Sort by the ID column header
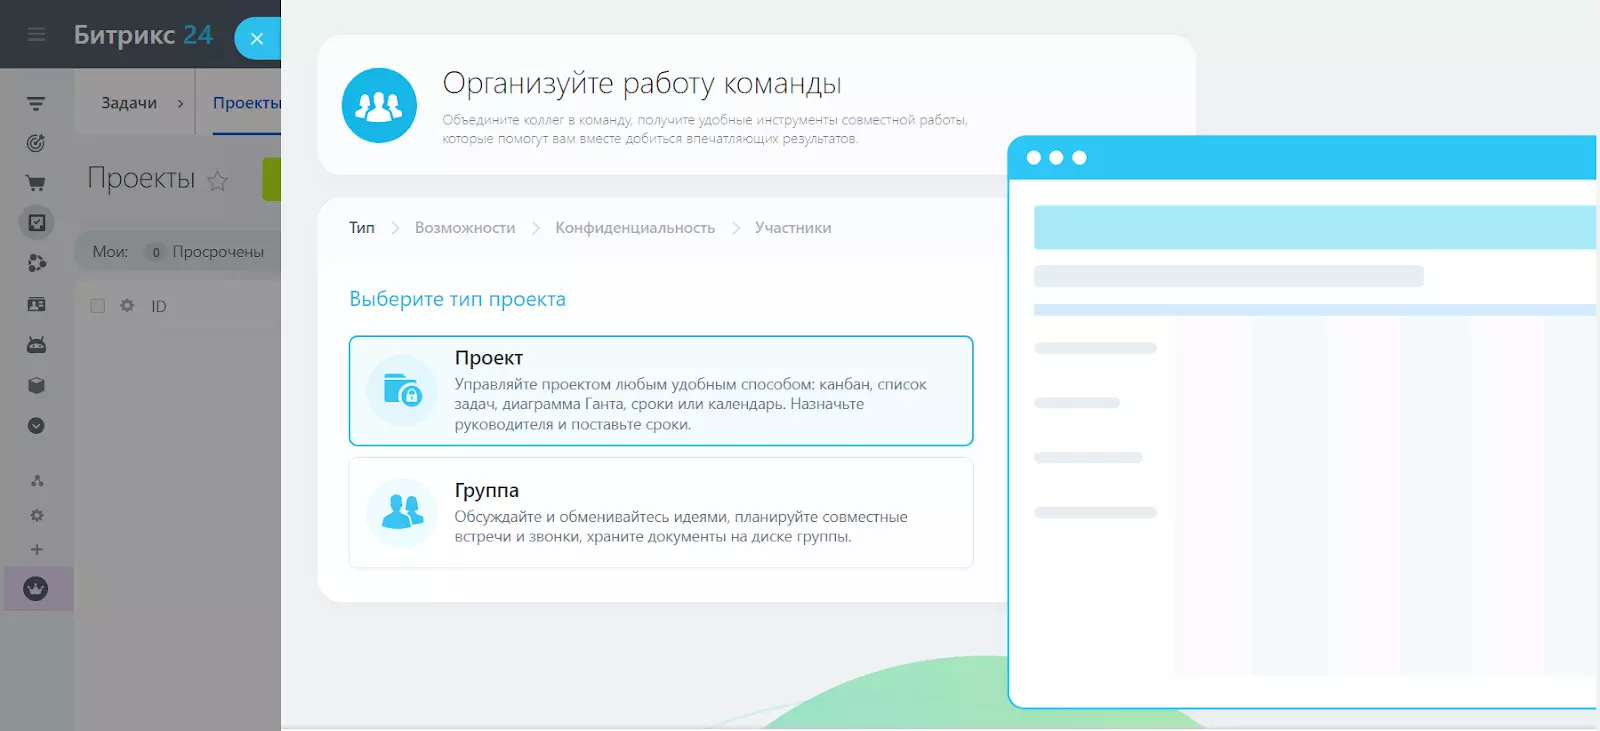The image size is (1600, 731). (x=159, y=306)
